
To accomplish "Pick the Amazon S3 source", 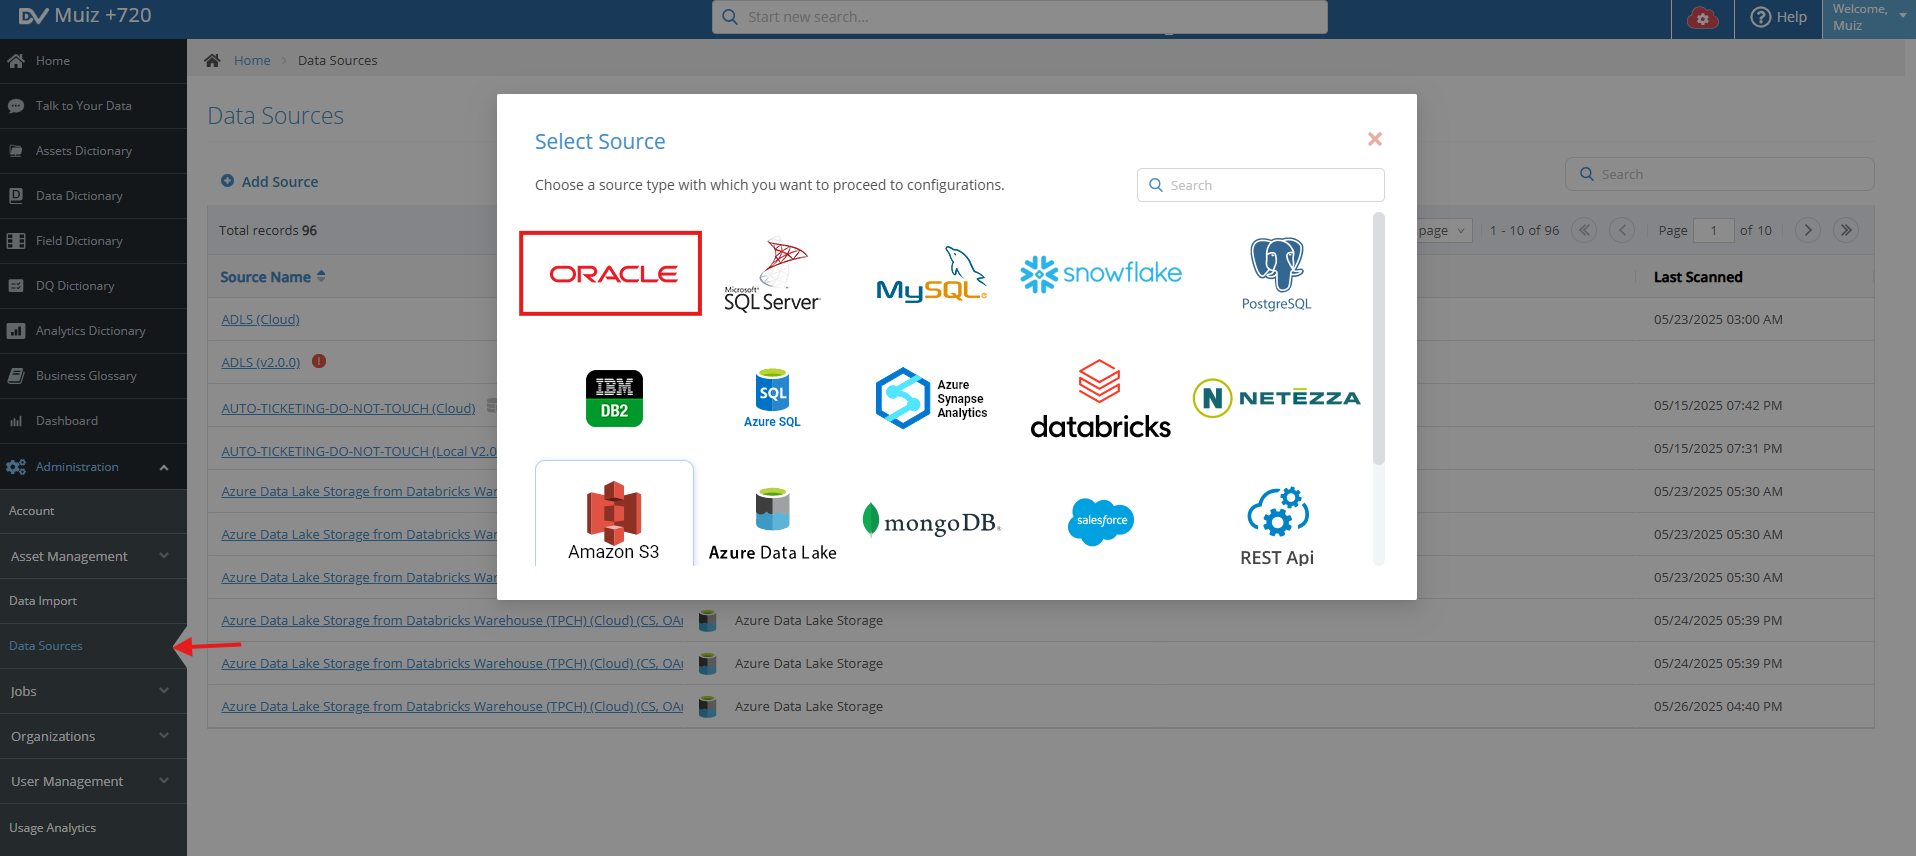I will tap(614, 515).
